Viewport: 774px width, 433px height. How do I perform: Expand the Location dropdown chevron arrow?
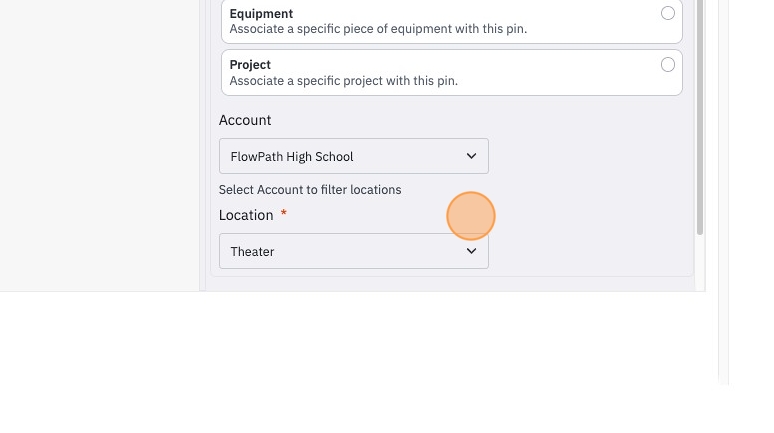coord(471,251)
